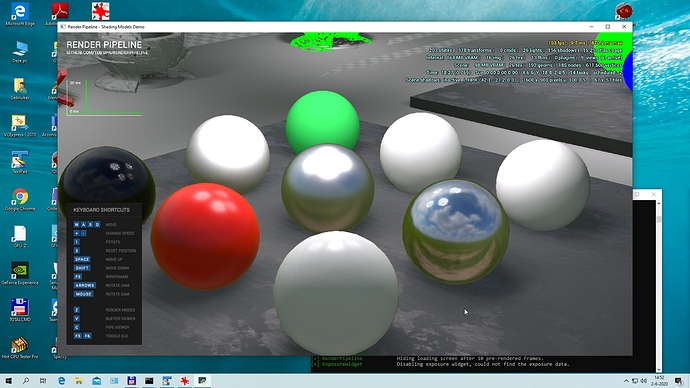This screenshot has width=690, height=388.
Task: Open Task View on the taskbar
Action: pos(43,381)
